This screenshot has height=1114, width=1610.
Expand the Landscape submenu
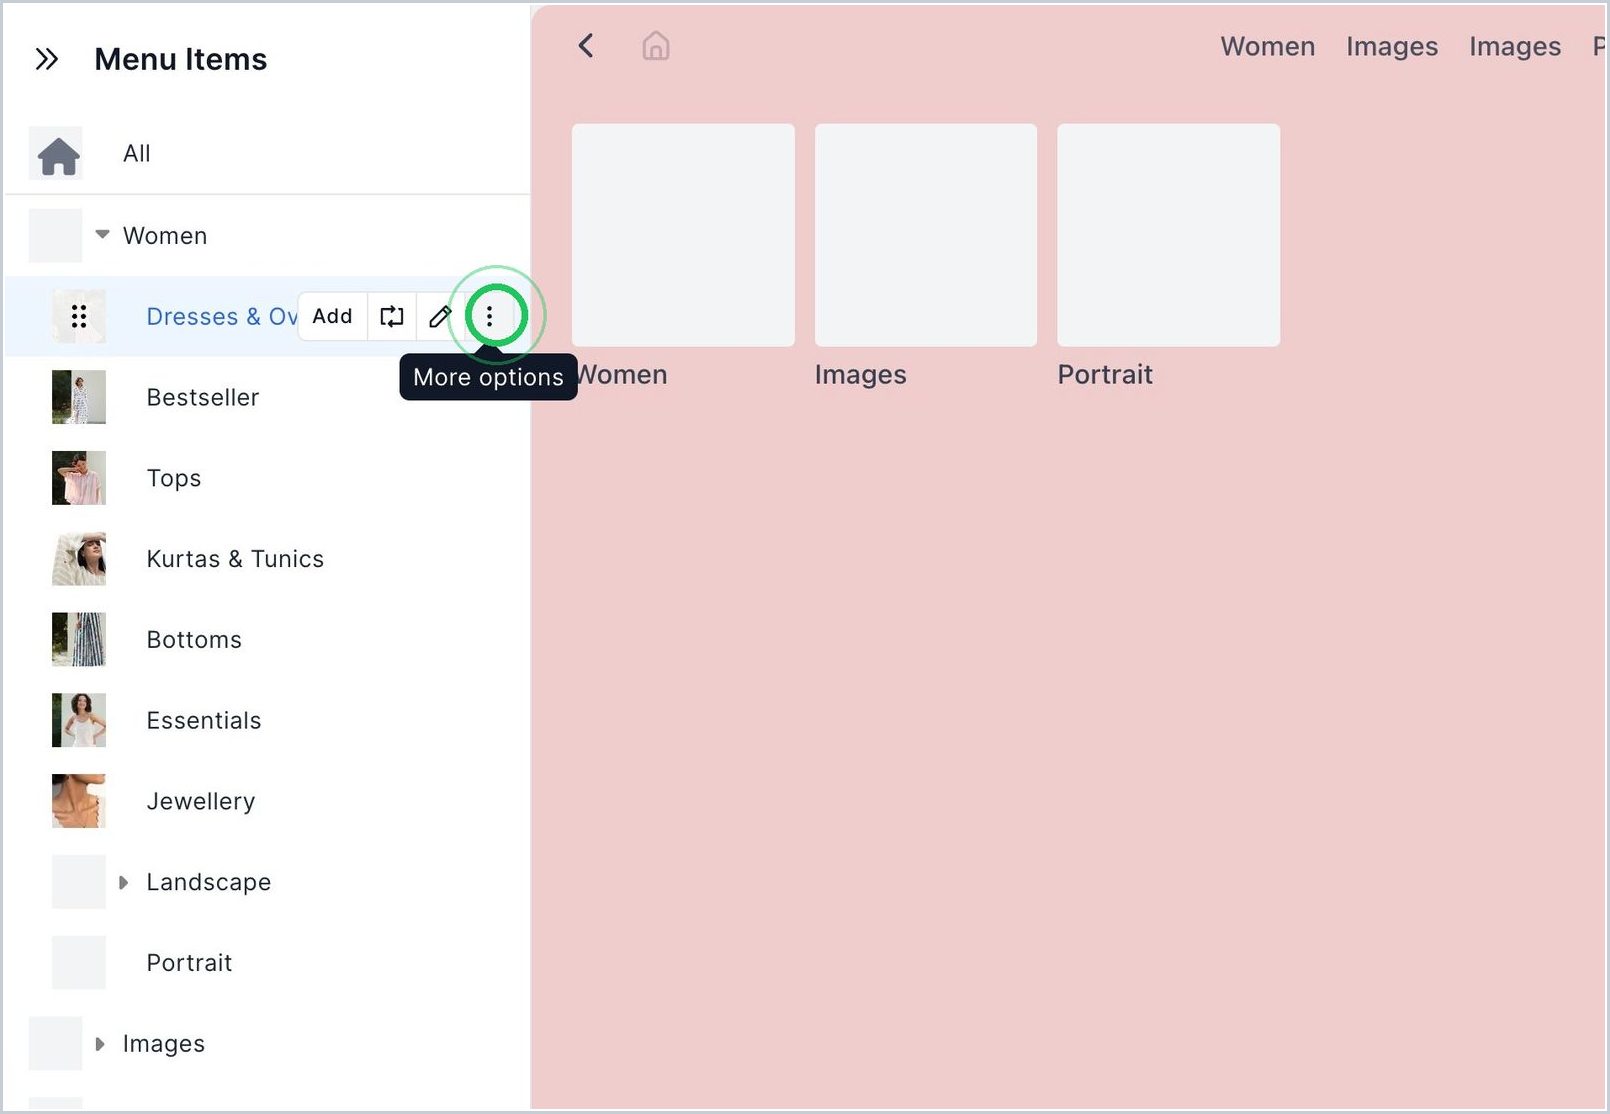[123, 882]
